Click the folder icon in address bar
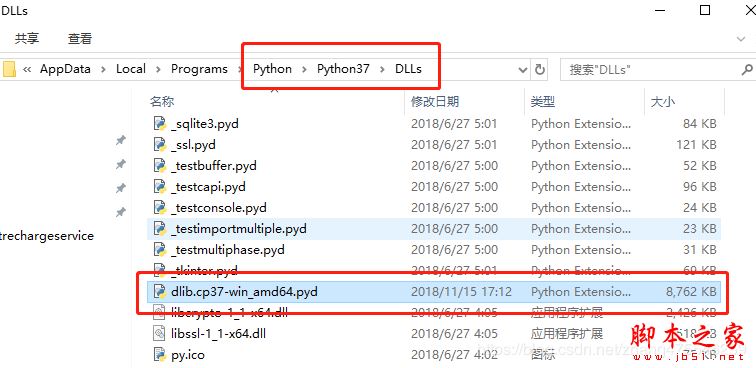 pyautogui.click(x=8, y=69)
